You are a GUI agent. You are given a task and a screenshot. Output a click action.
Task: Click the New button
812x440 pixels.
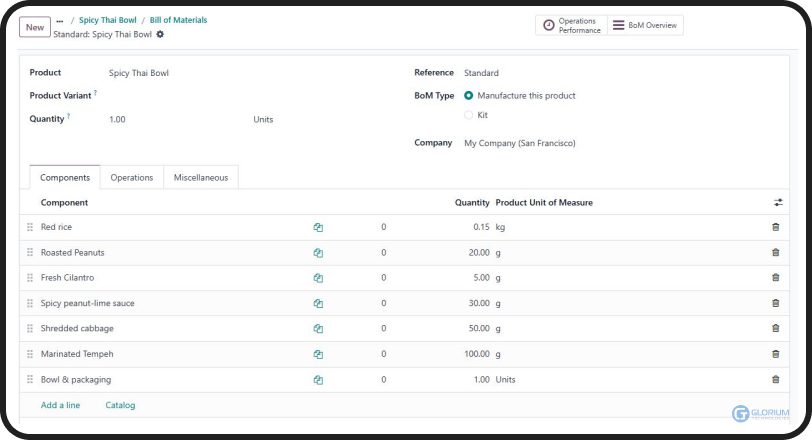[35, 27]
